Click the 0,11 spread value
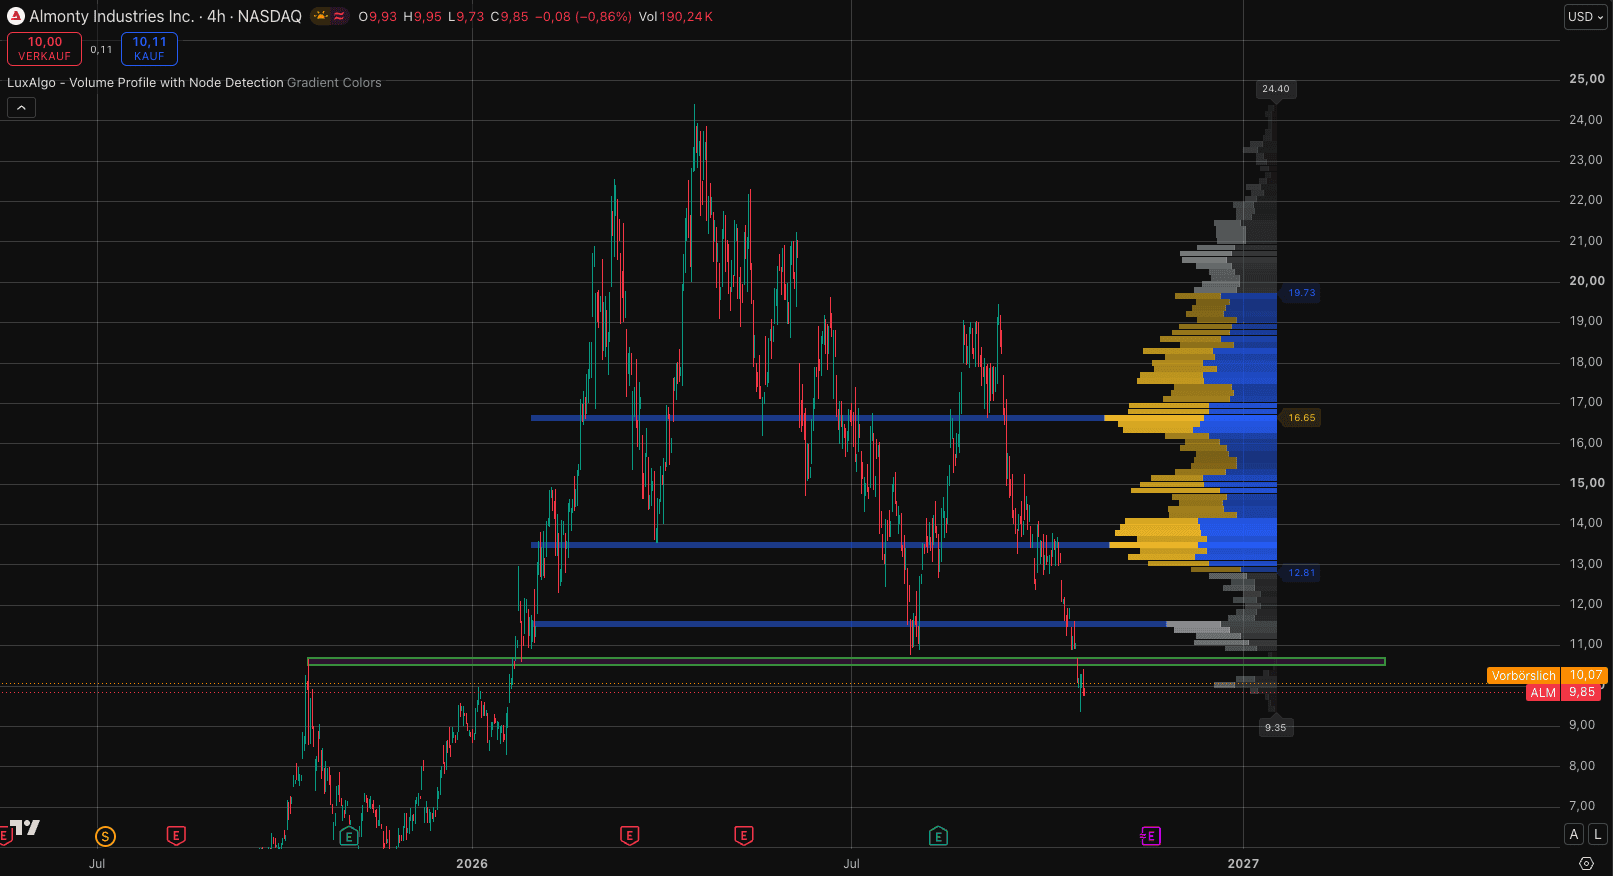 (x=101, y=49)
